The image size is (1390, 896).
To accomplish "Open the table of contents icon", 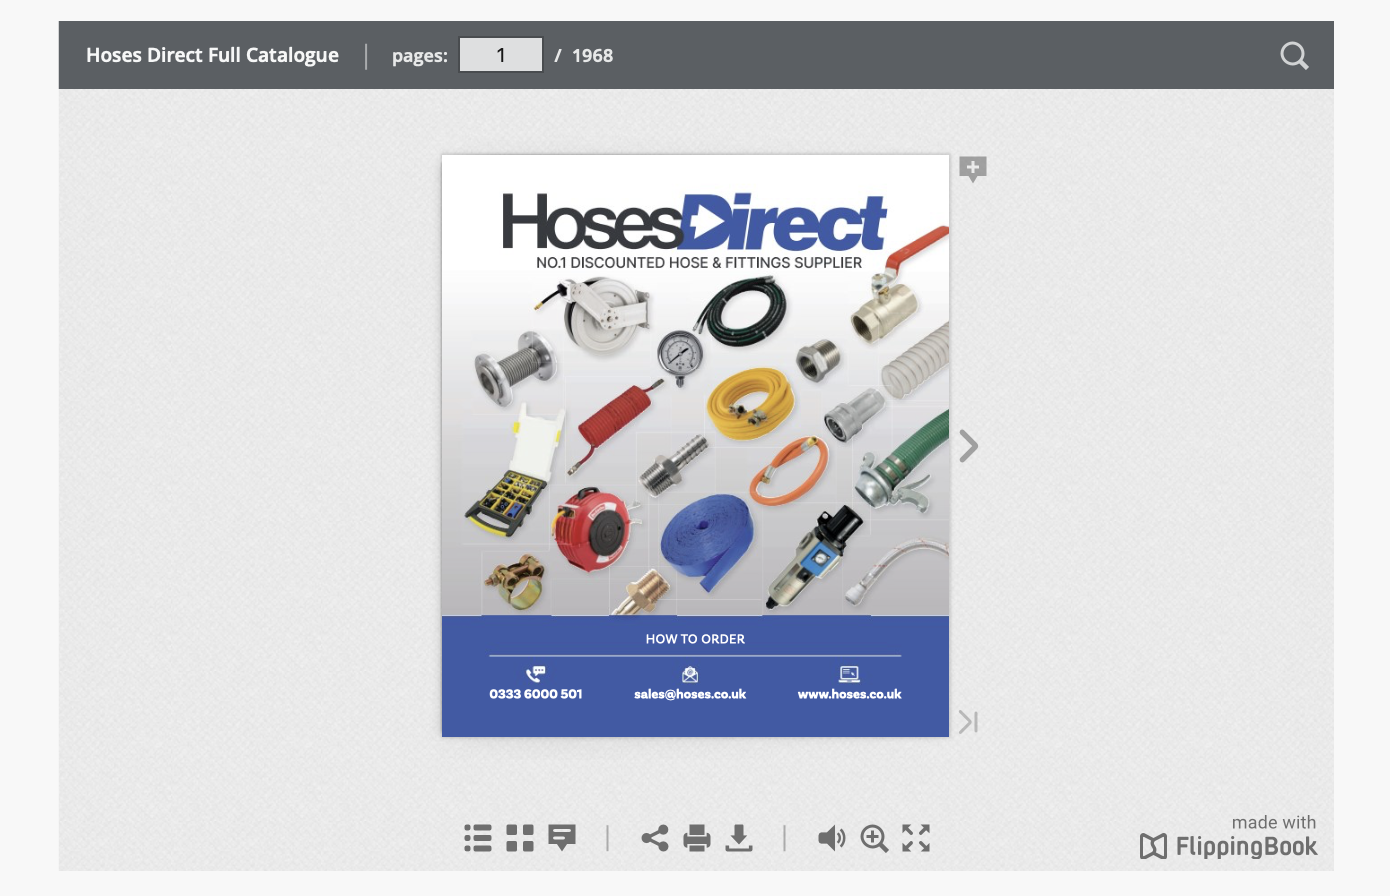I will tap(478, 838).
